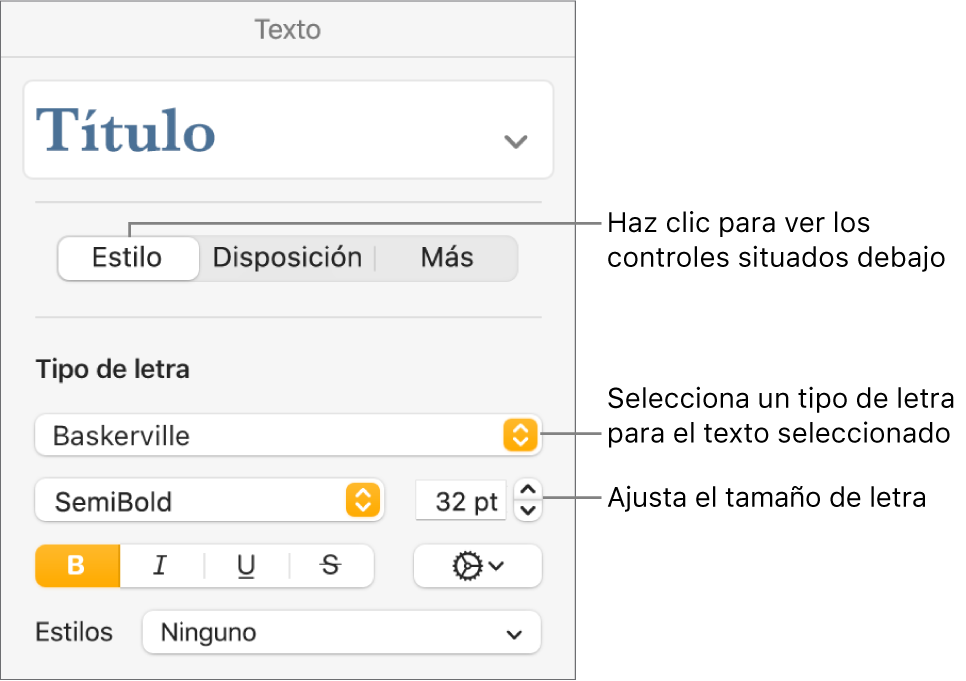Open the Título paragraph style dropdown
Viewport: 966px width, 681px height.
tap(288, 130)
